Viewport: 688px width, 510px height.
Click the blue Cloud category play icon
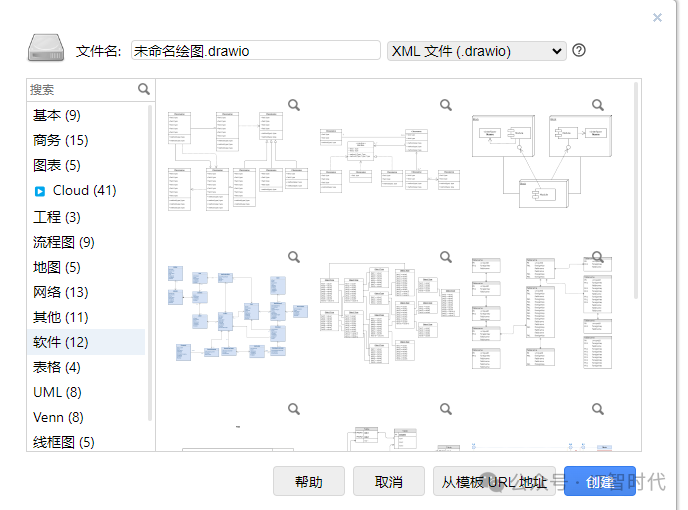click(x=40, y=191)
